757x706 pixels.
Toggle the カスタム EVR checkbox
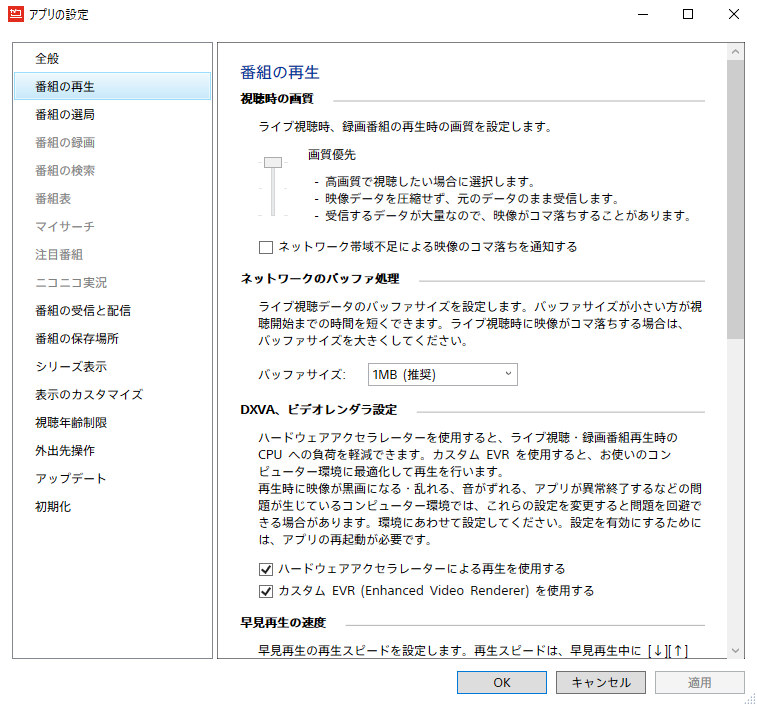point(266,591)
